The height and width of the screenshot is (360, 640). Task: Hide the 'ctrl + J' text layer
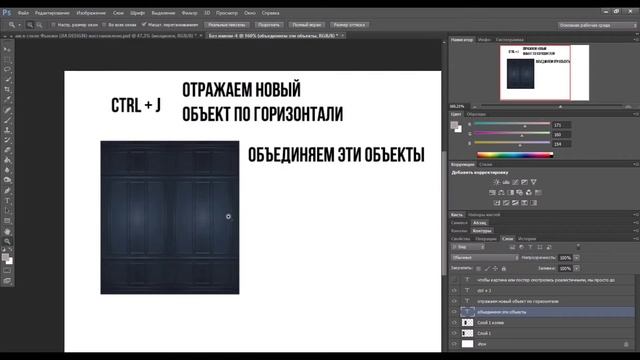pos(454,291)
